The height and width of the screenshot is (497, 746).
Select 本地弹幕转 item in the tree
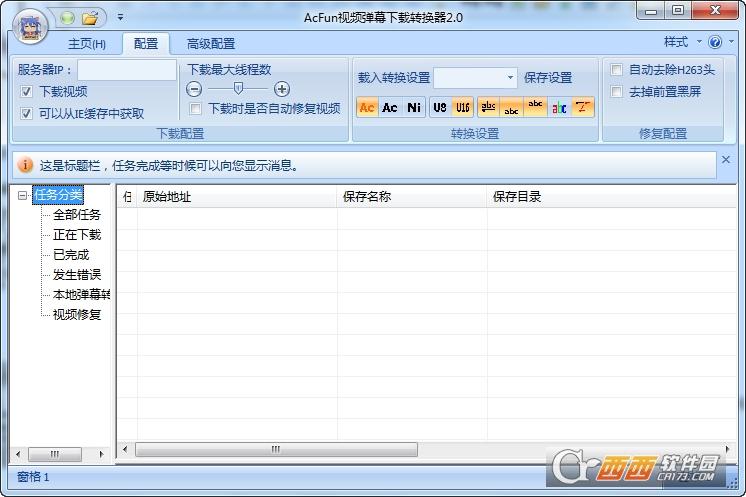(x=81, y=294)
